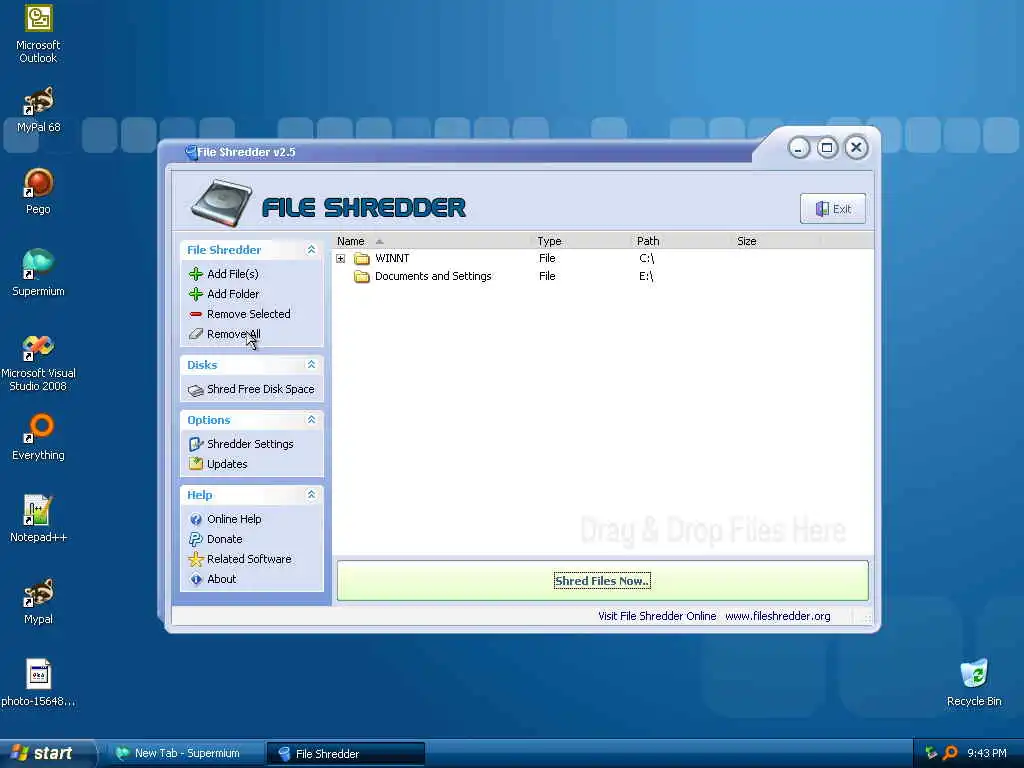
Task: Sort list by Size column header
Action: (776, 241)
